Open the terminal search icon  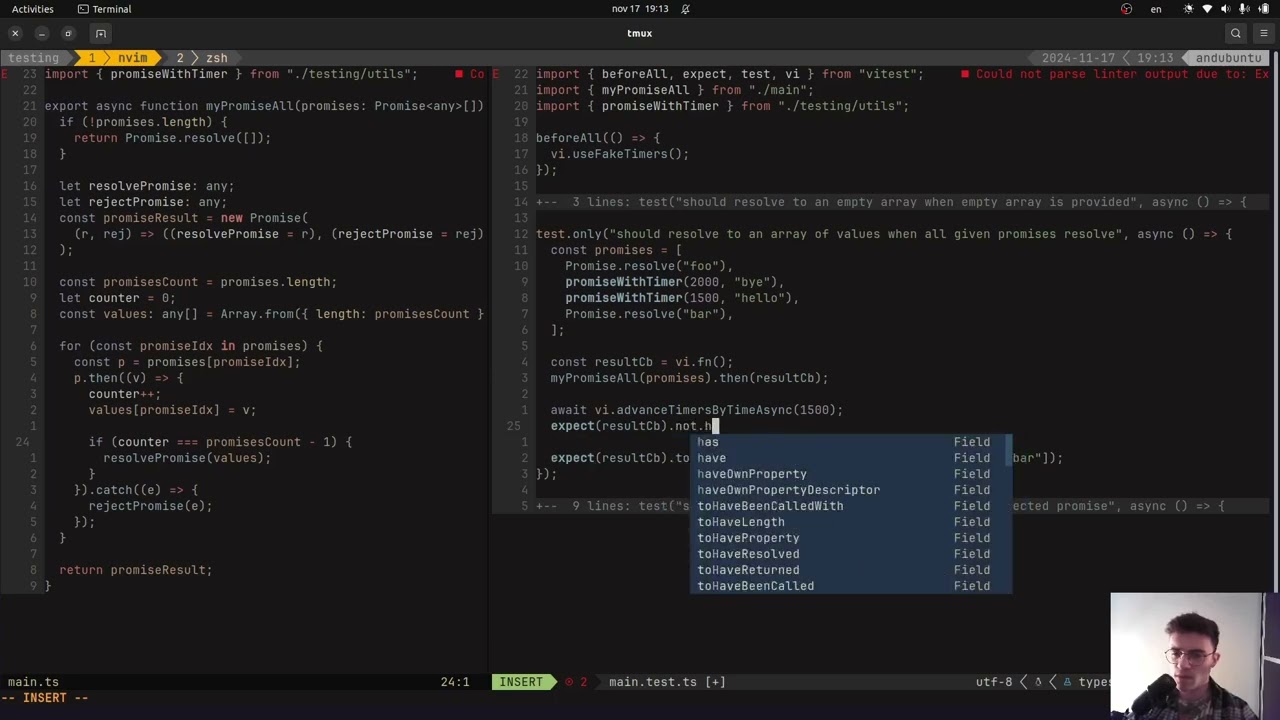click(1236, 34)
